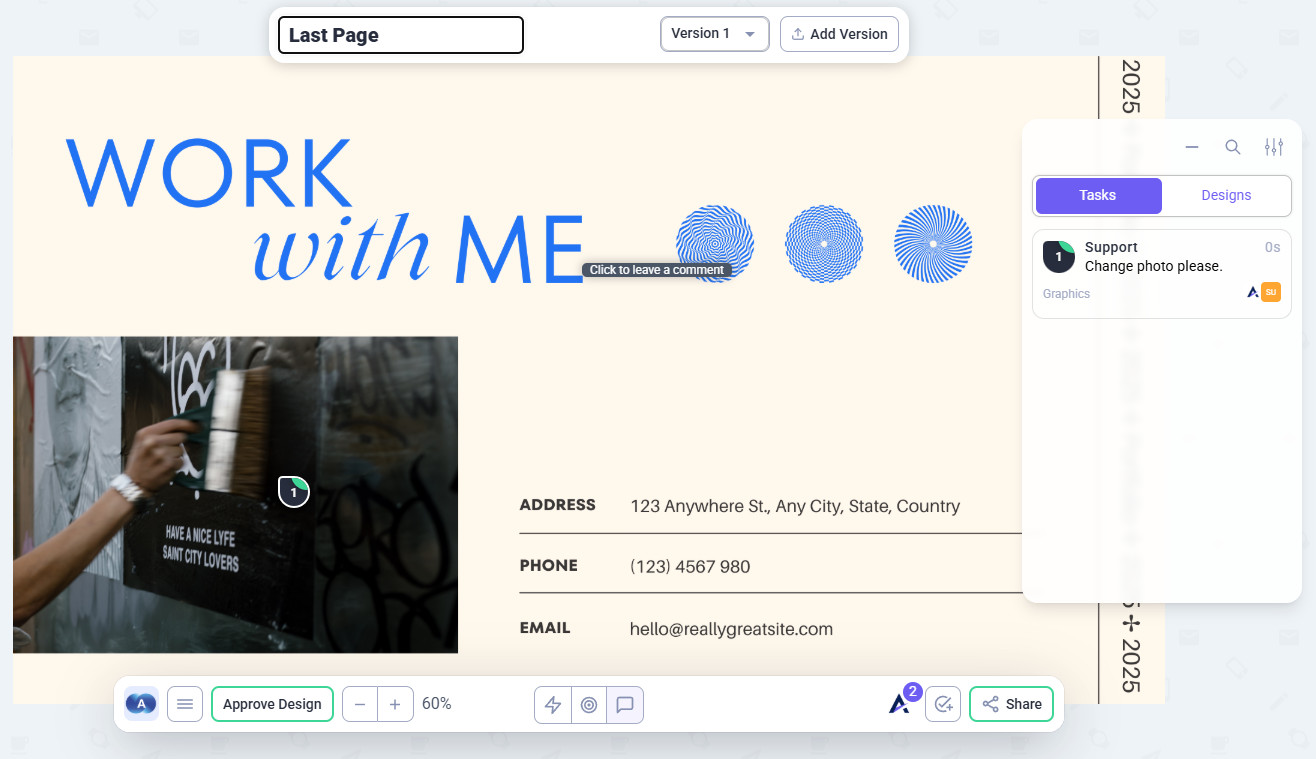Open the Version 1 dropdown
The image size is (1316, 759).
tap(714, 34)
